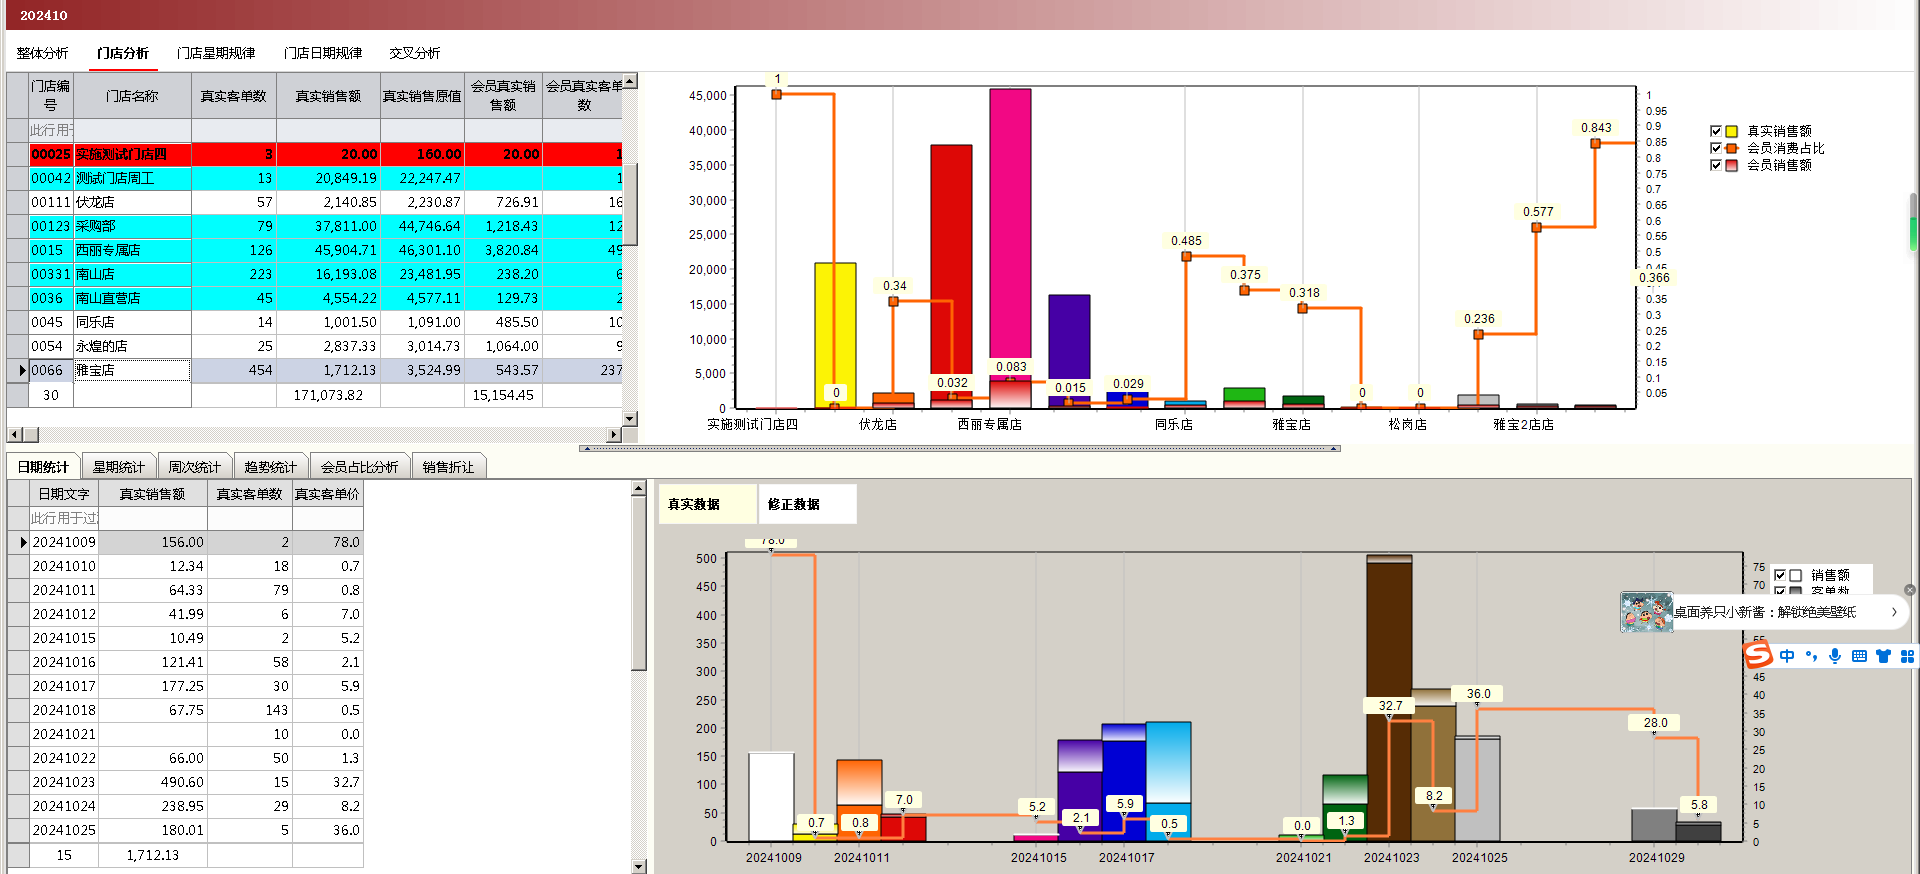Image resolution: width=1920 pixels, height=874 pixels.
Task: Open Sogou soft keyboard icon
Action: point(1859,656)
